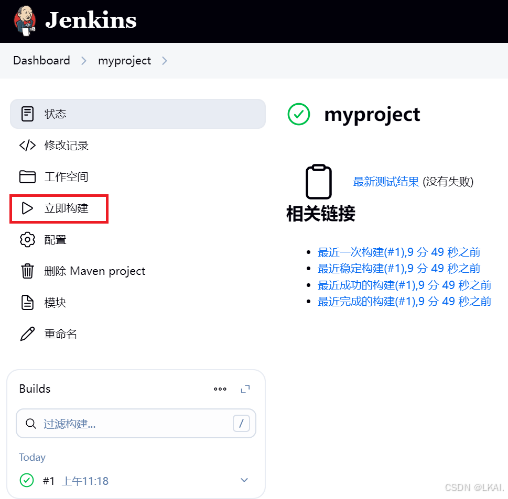508x499 pixels.
Task: Click the 工作空间 folder icon
Action: [x=27, y=177]
